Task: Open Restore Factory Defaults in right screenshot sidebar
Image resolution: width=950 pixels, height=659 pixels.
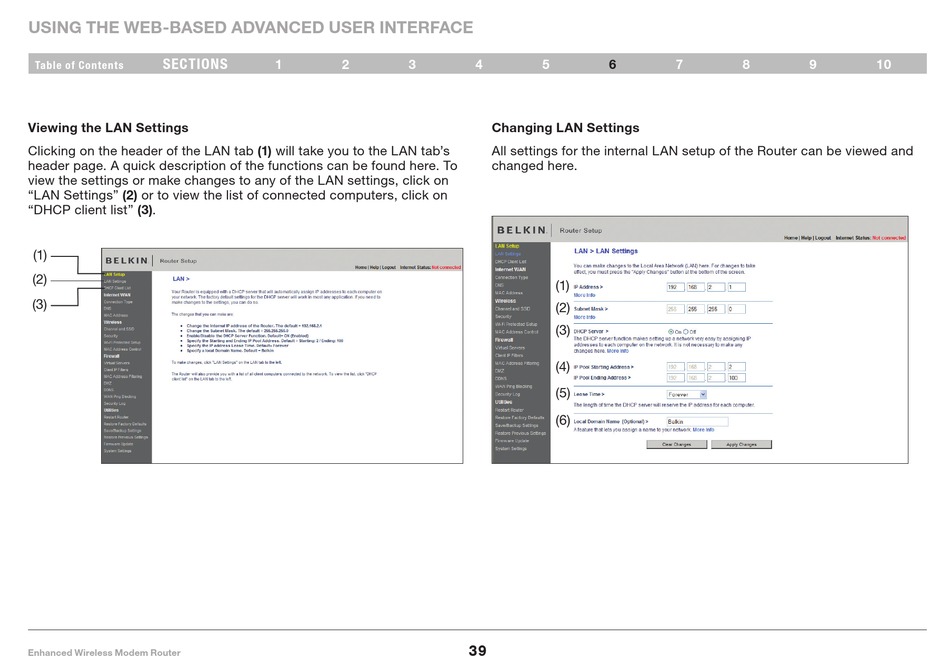Action: [519, 417]
